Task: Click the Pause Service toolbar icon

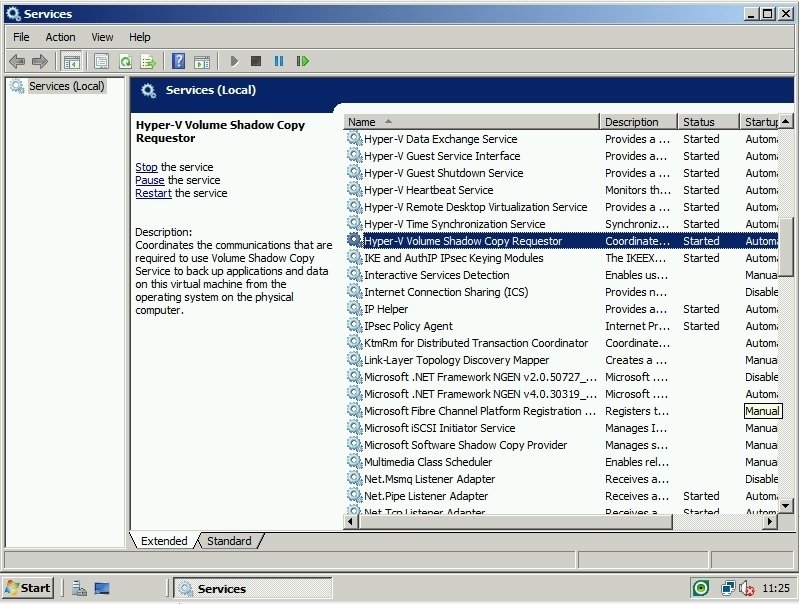Action: tap(279, 61)
